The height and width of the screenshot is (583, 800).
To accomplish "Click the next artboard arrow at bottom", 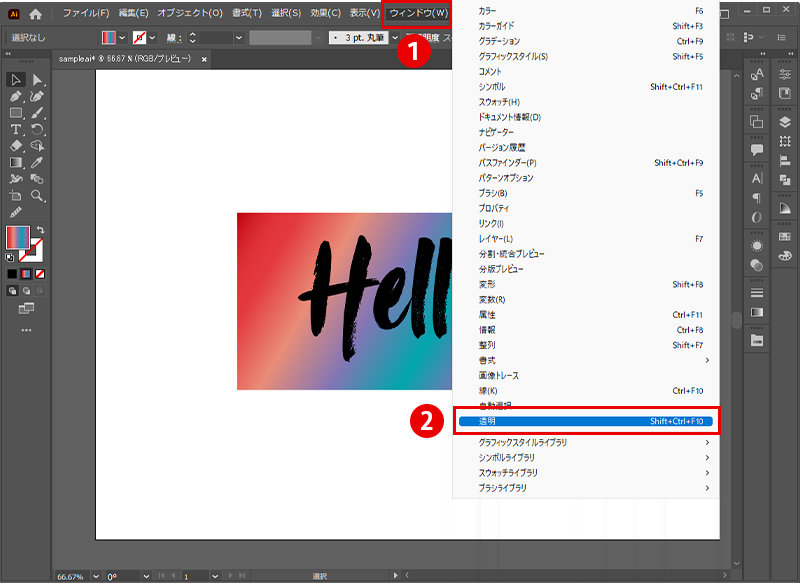I will pos(230,573).
